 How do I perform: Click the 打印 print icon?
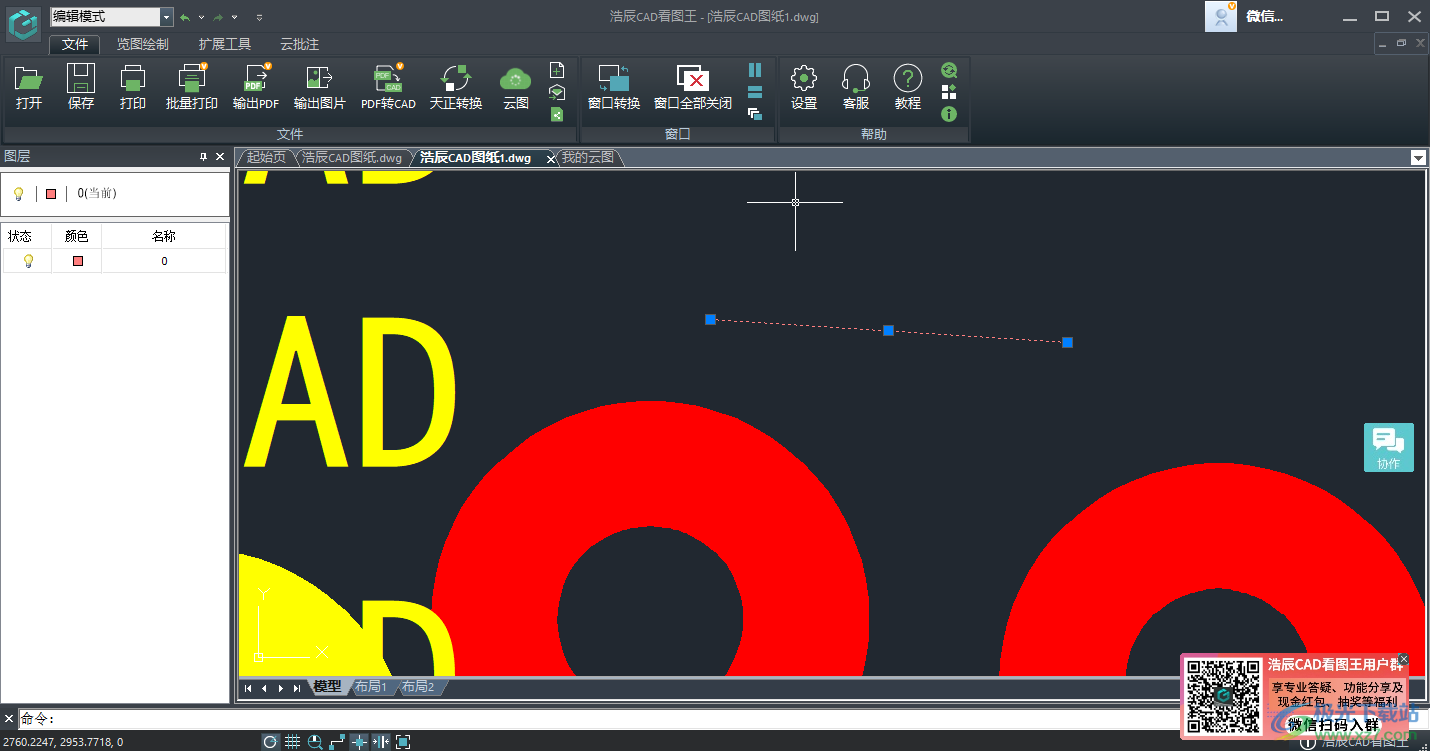(x=133, y=87)
